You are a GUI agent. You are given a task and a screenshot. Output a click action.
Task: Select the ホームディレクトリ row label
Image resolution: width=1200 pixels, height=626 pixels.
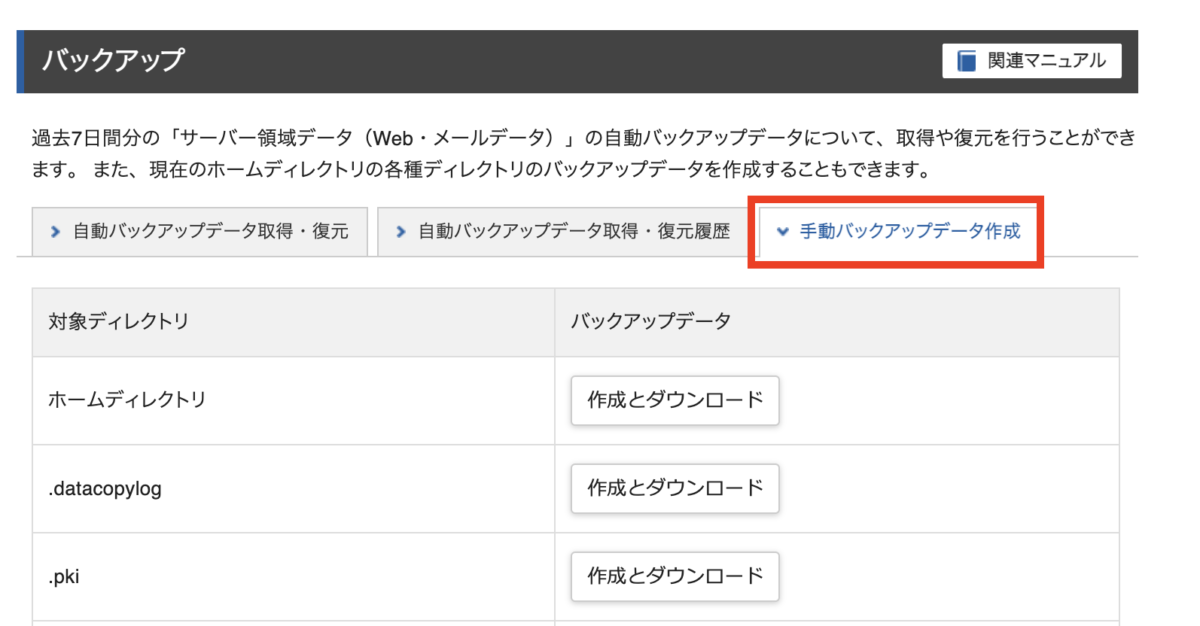(x=127, y=400)
